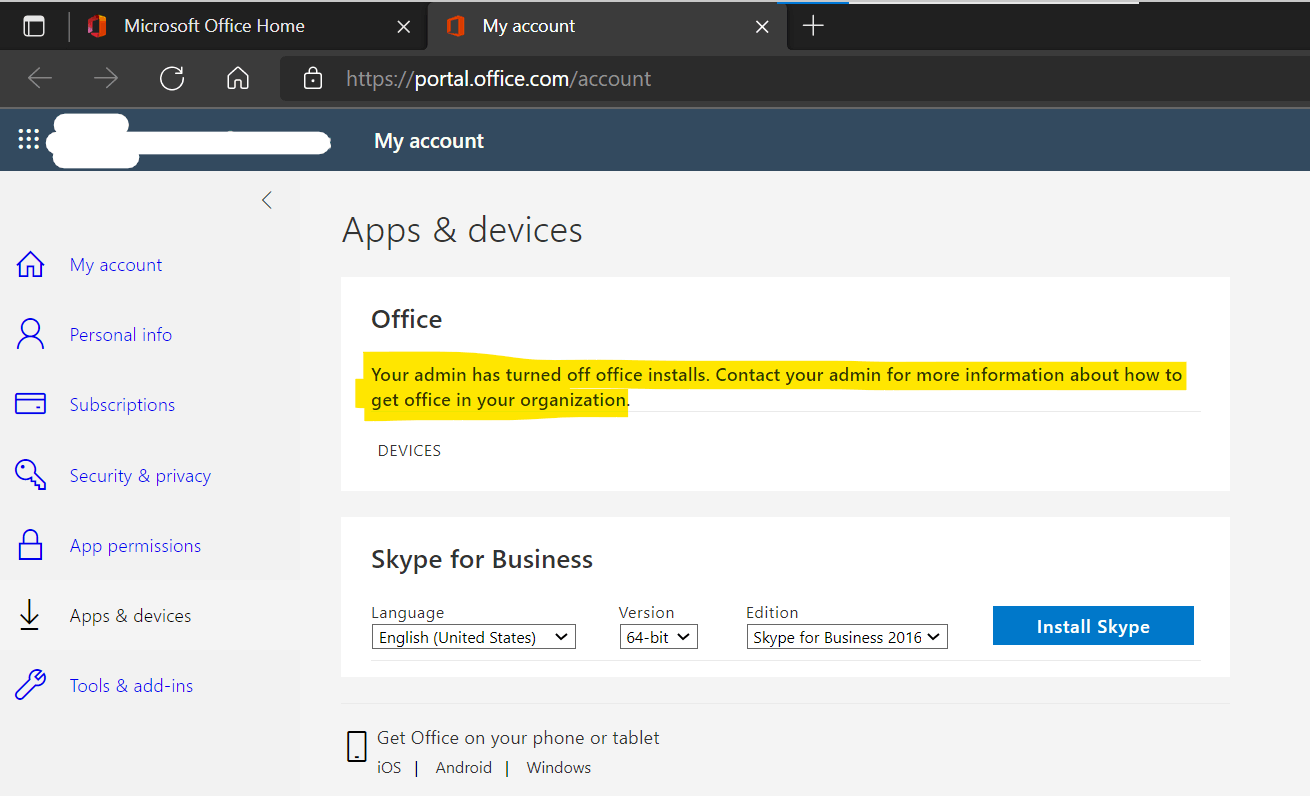Click the card icon for Subscriptions
The height and width of the screenshot is (796, 1310).
30,404
